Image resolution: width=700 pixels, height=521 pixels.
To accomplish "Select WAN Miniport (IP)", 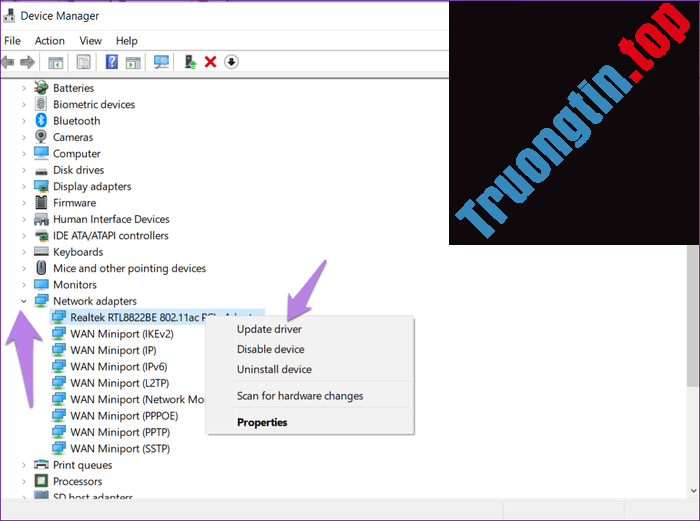I will click(113, 350).
